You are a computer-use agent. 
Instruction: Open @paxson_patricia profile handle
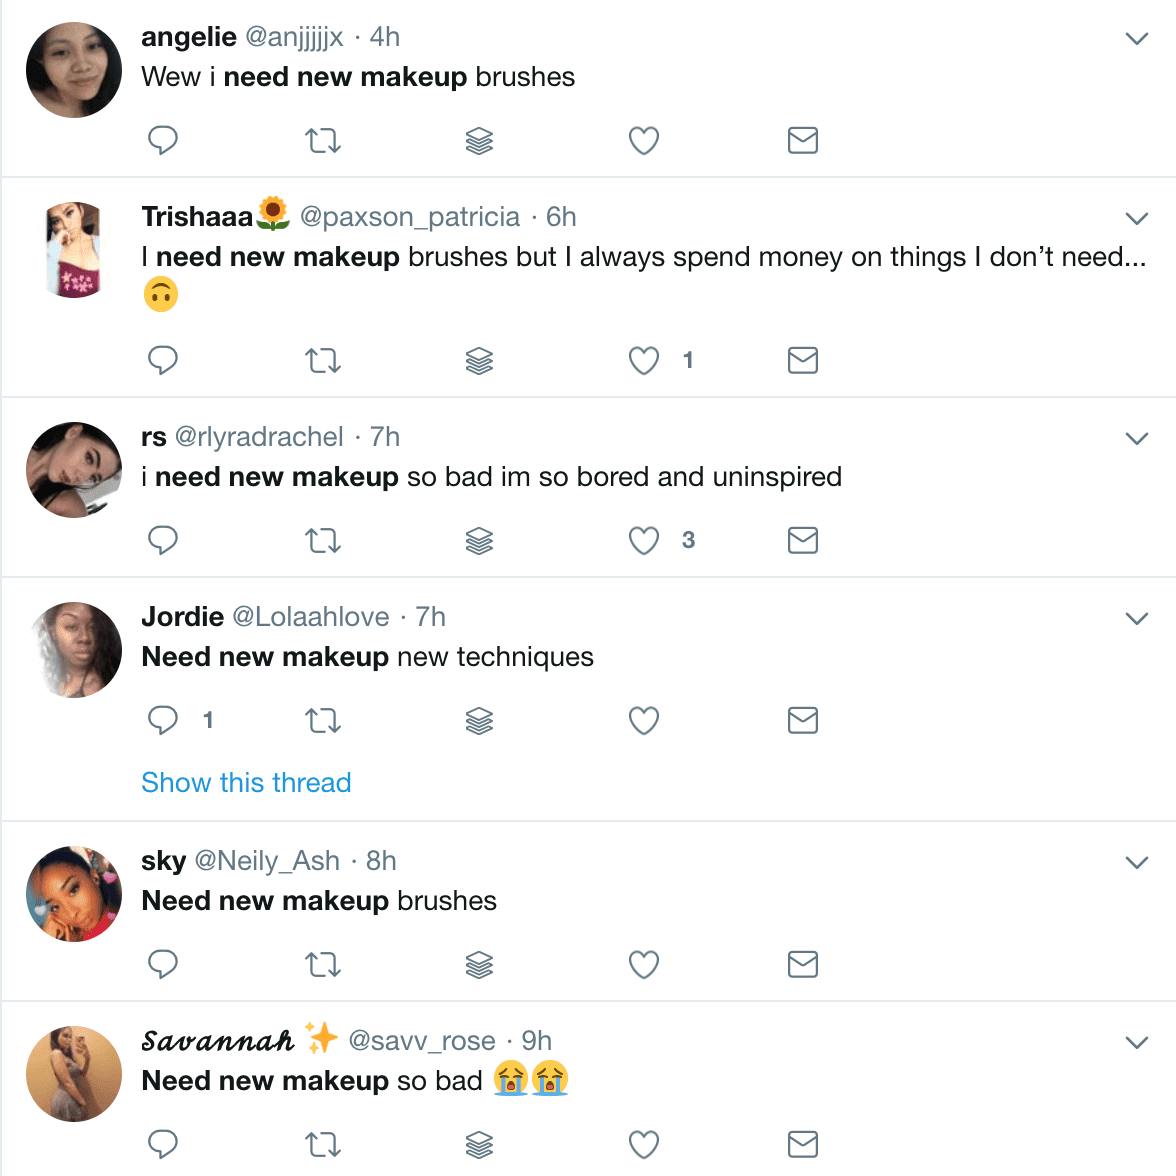click(410, 217)
